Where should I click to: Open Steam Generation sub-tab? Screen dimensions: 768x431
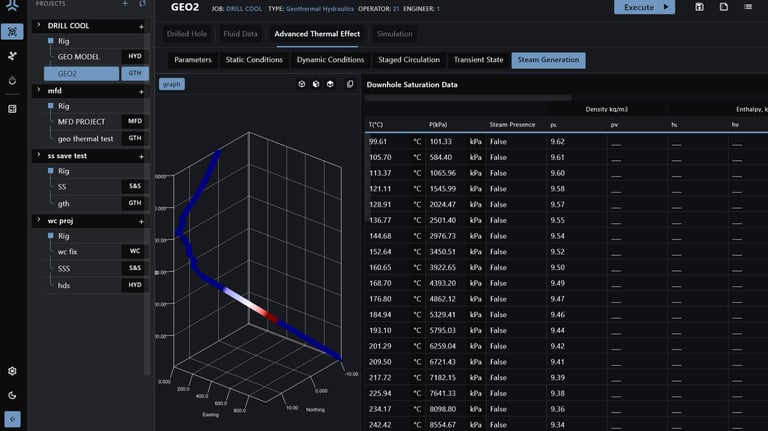548,60
